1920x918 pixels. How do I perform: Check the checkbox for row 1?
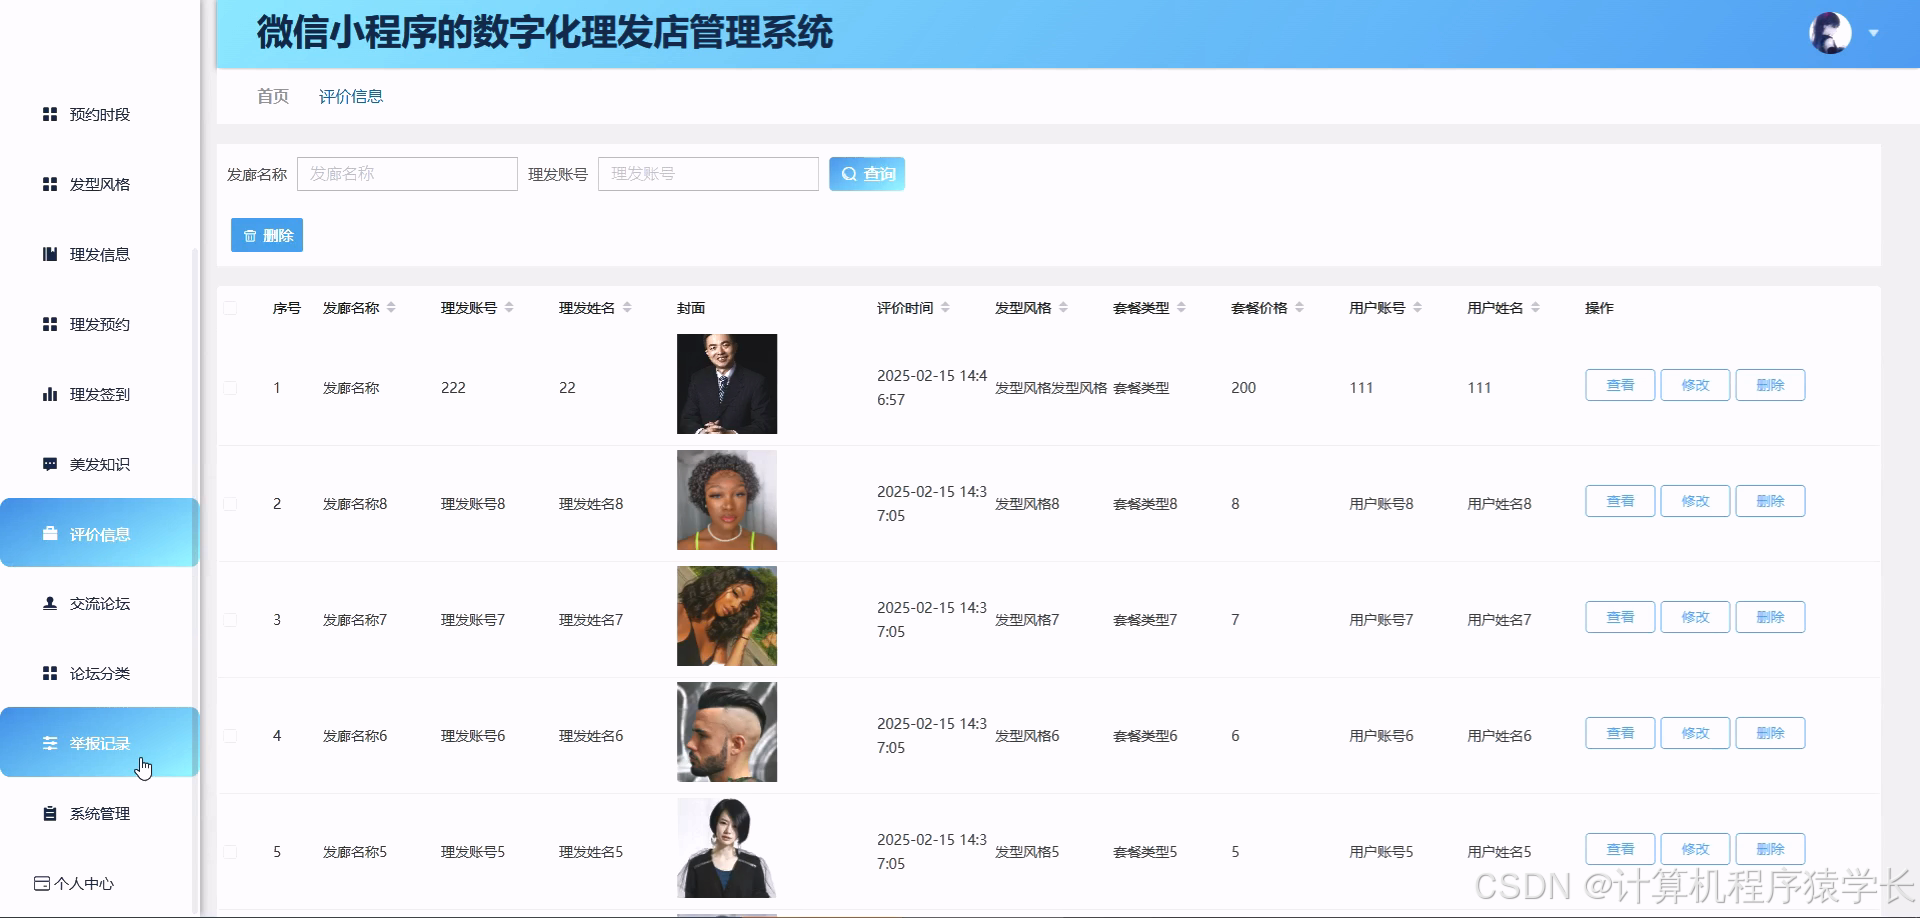click(x=229, y=387)
